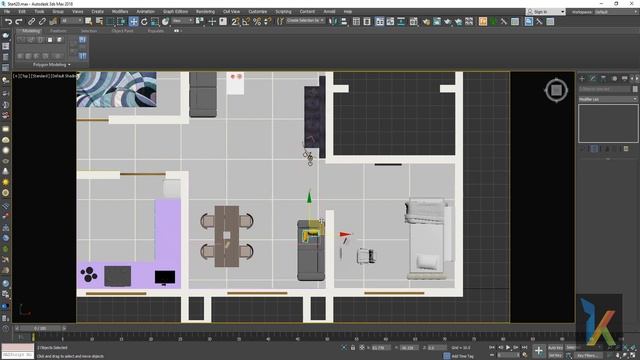This screenshot has height=360, width=640.
Task: Click the Mirror tool icon
Action: [x=333, y=21]
